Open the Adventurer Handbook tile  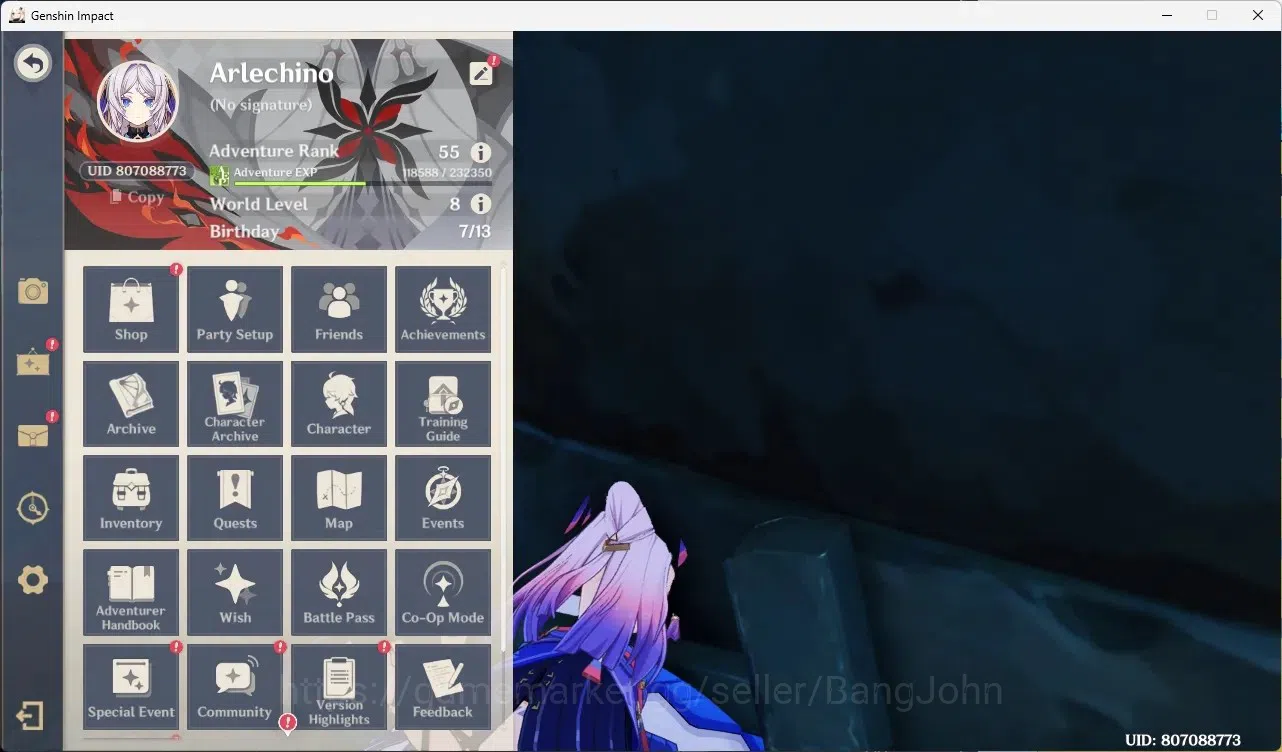tap(131, 592)
